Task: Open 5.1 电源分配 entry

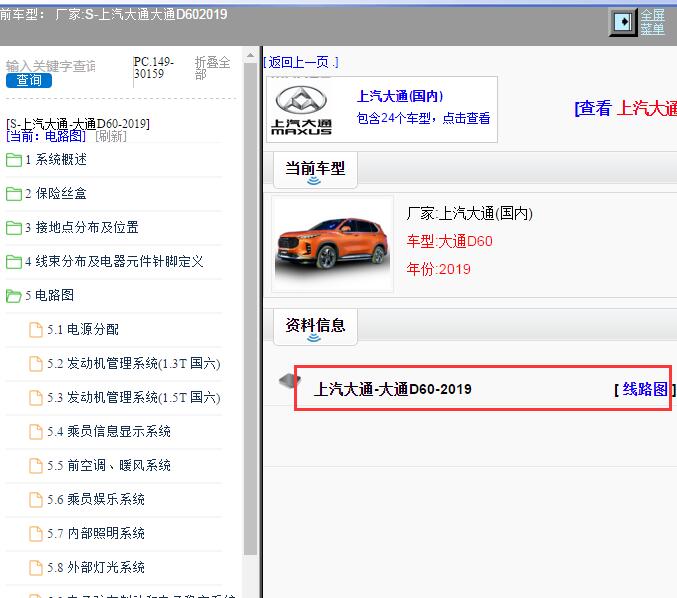Action: (x=83, y=330)
